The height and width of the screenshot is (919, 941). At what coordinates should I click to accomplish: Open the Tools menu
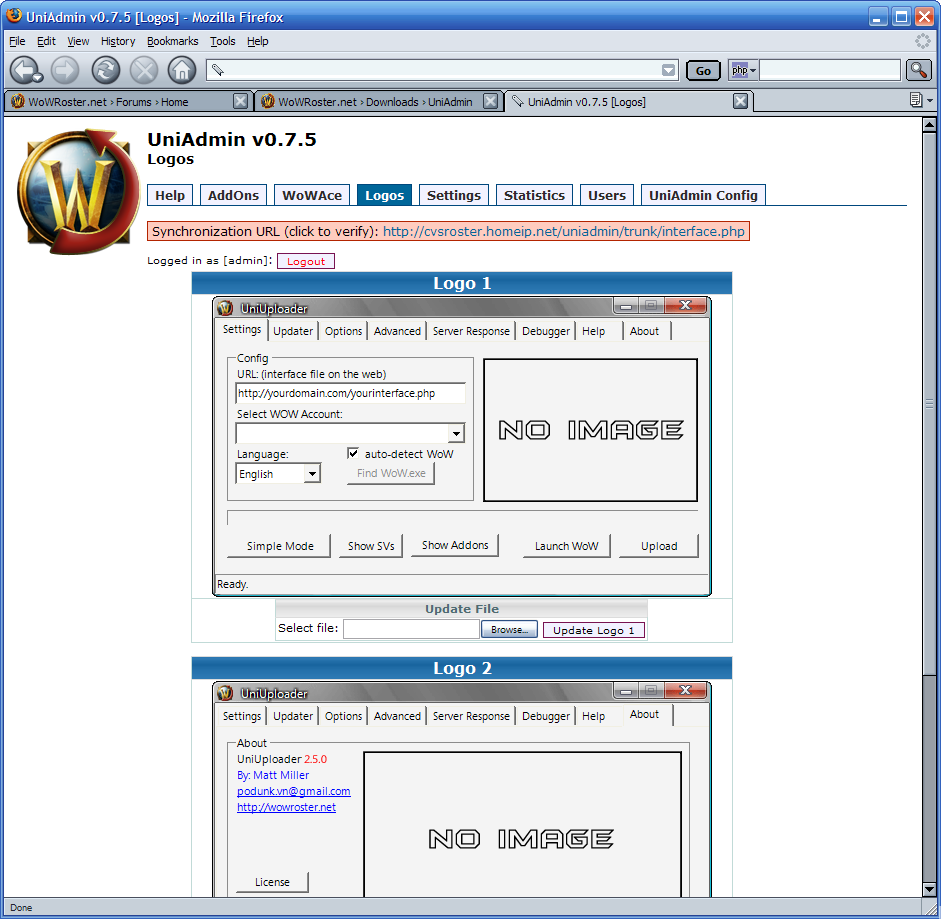pos(222,41)
